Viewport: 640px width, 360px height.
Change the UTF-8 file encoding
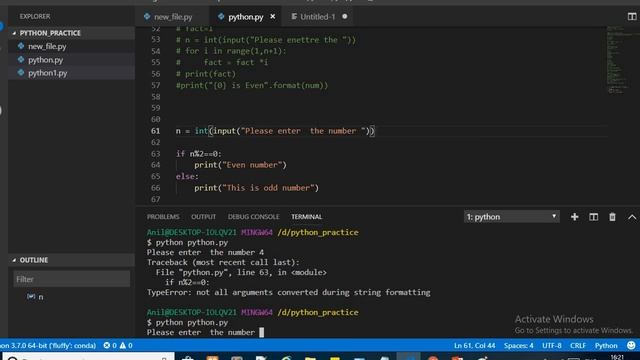pyautogui.click(x=551, y=345)
